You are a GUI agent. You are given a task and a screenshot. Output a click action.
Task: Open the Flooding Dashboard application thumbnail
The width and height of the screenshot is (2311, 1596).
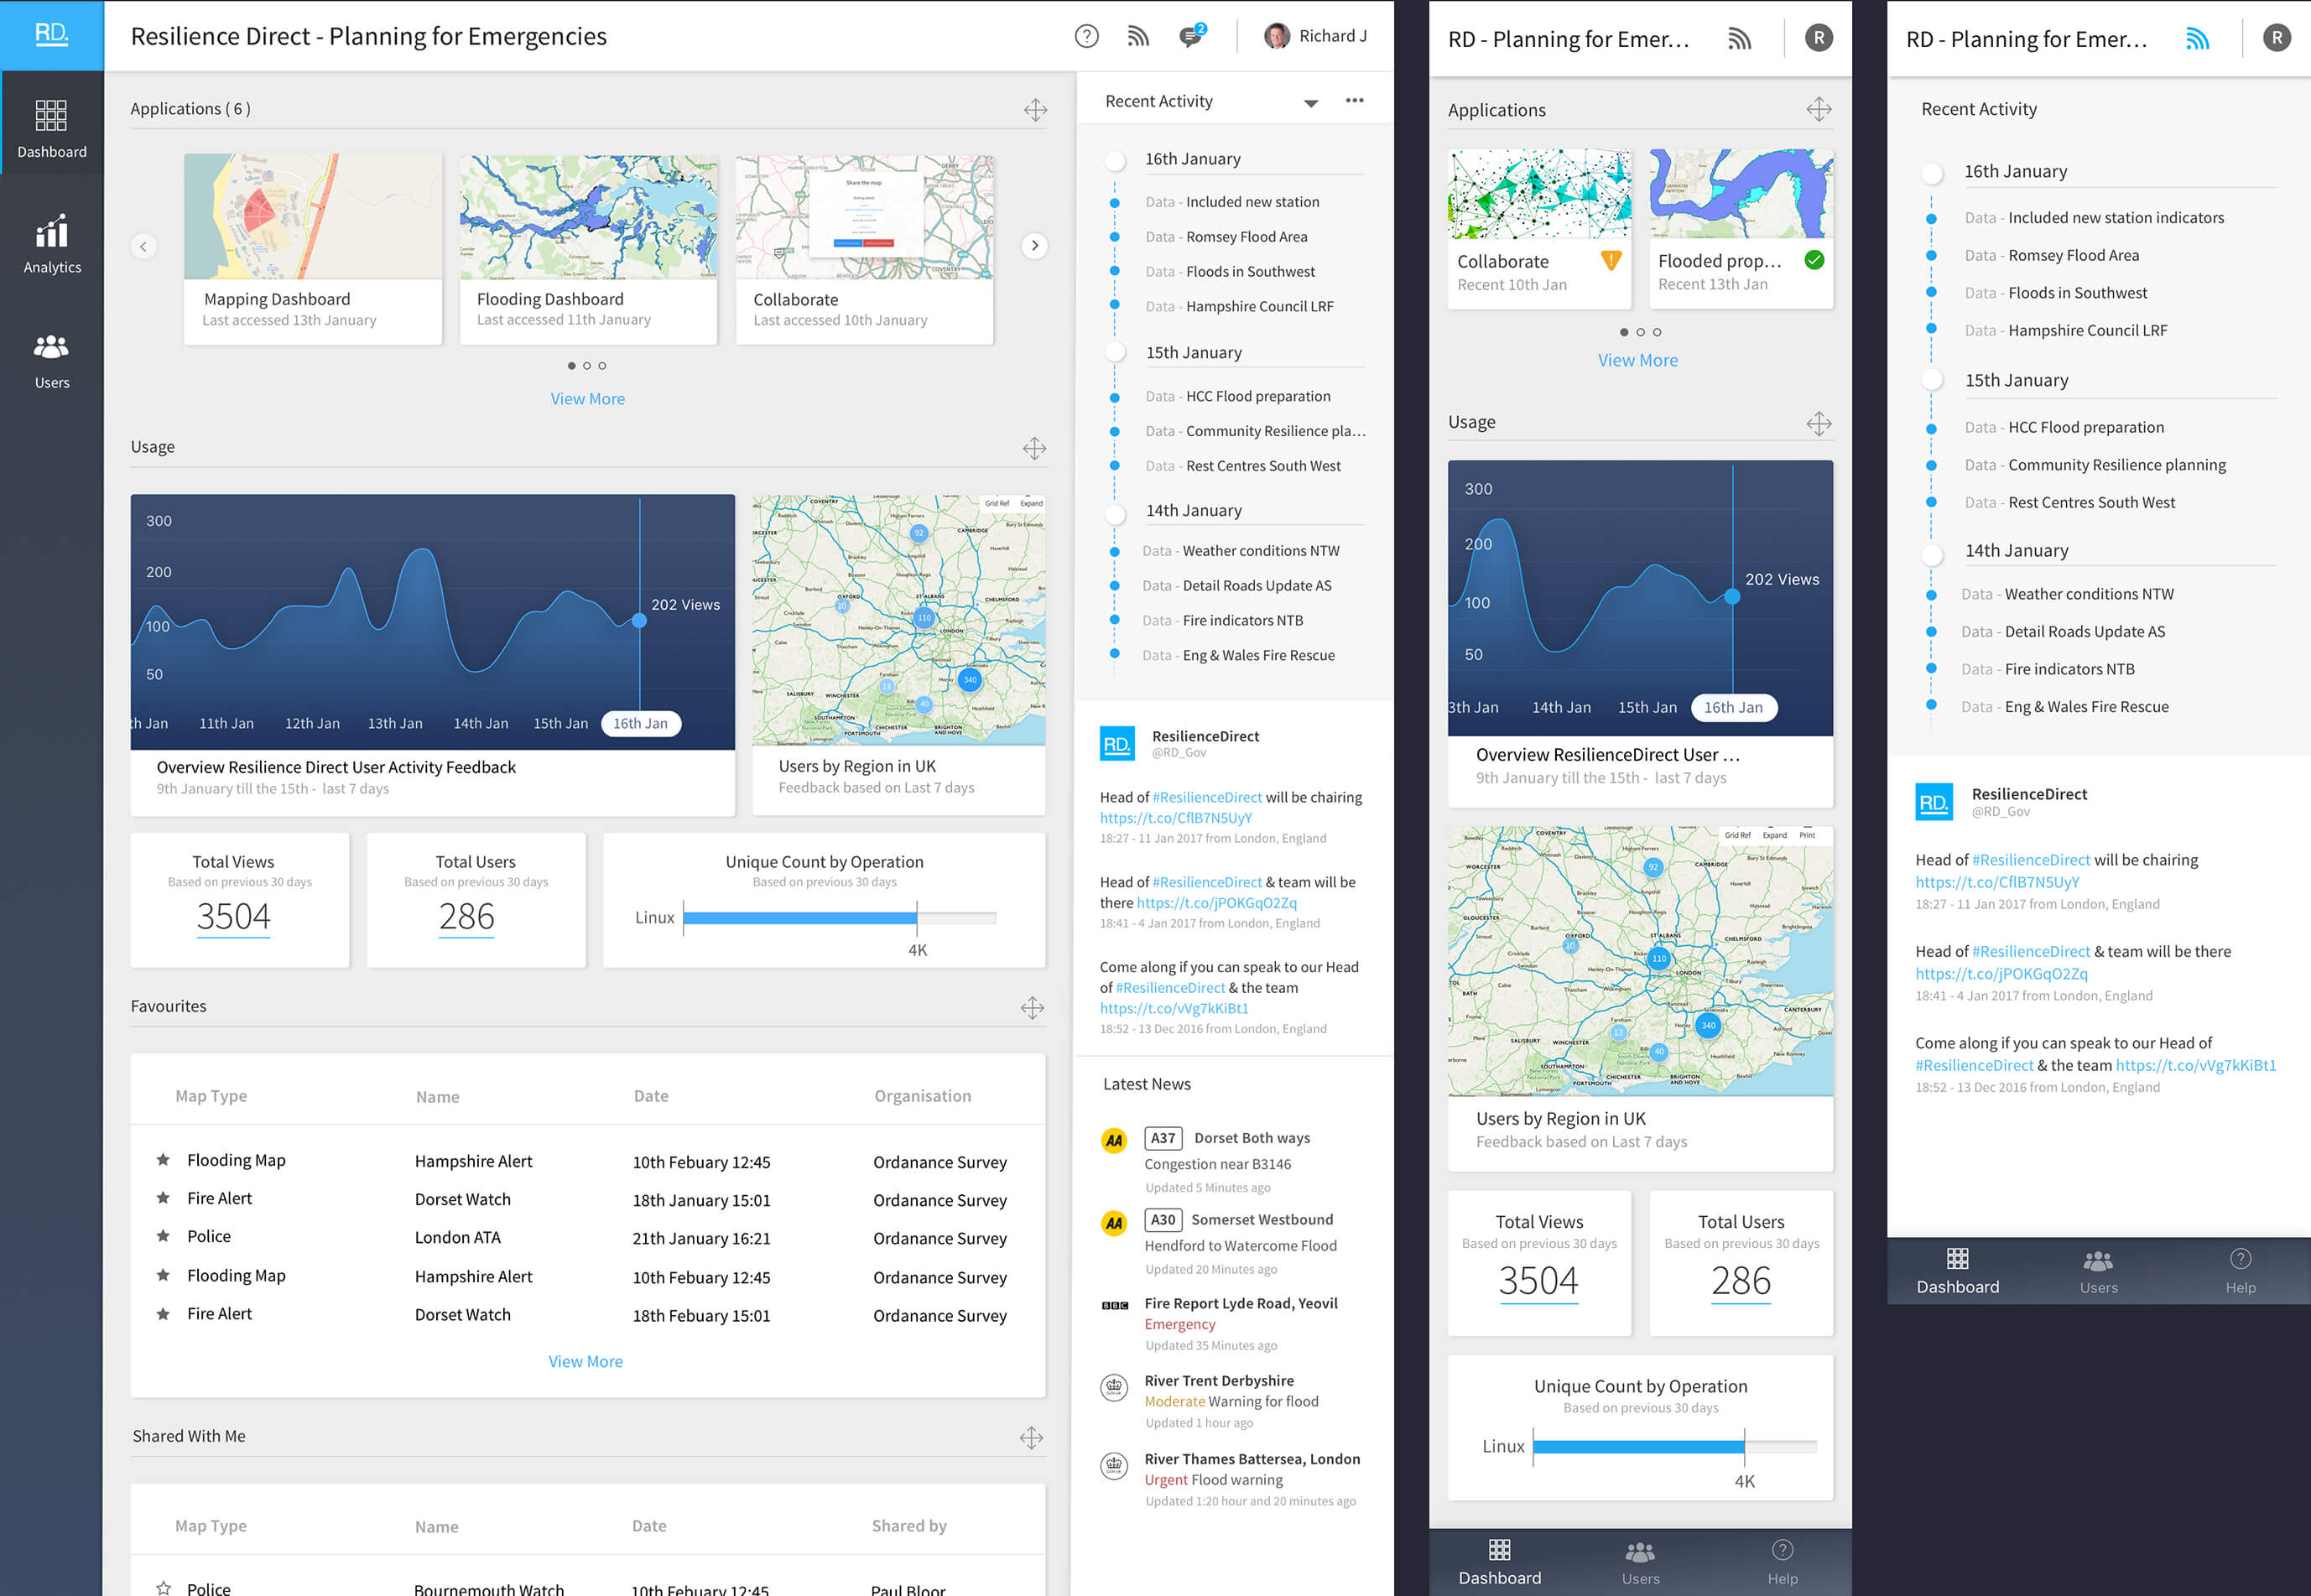pos(588,217)
